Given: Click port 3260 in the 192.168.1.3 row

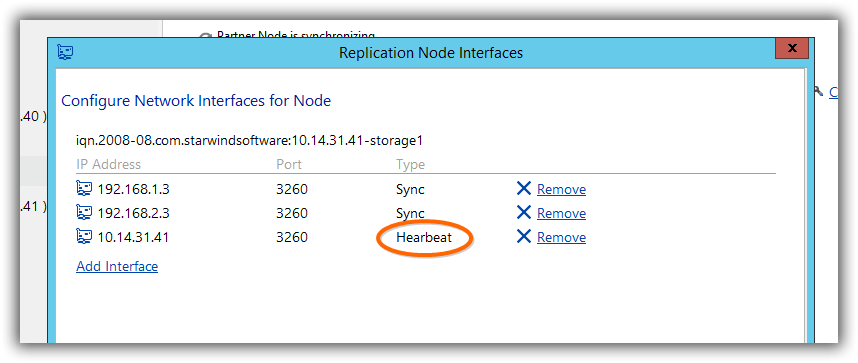Looking at the screenshot, I should point(292,189).
